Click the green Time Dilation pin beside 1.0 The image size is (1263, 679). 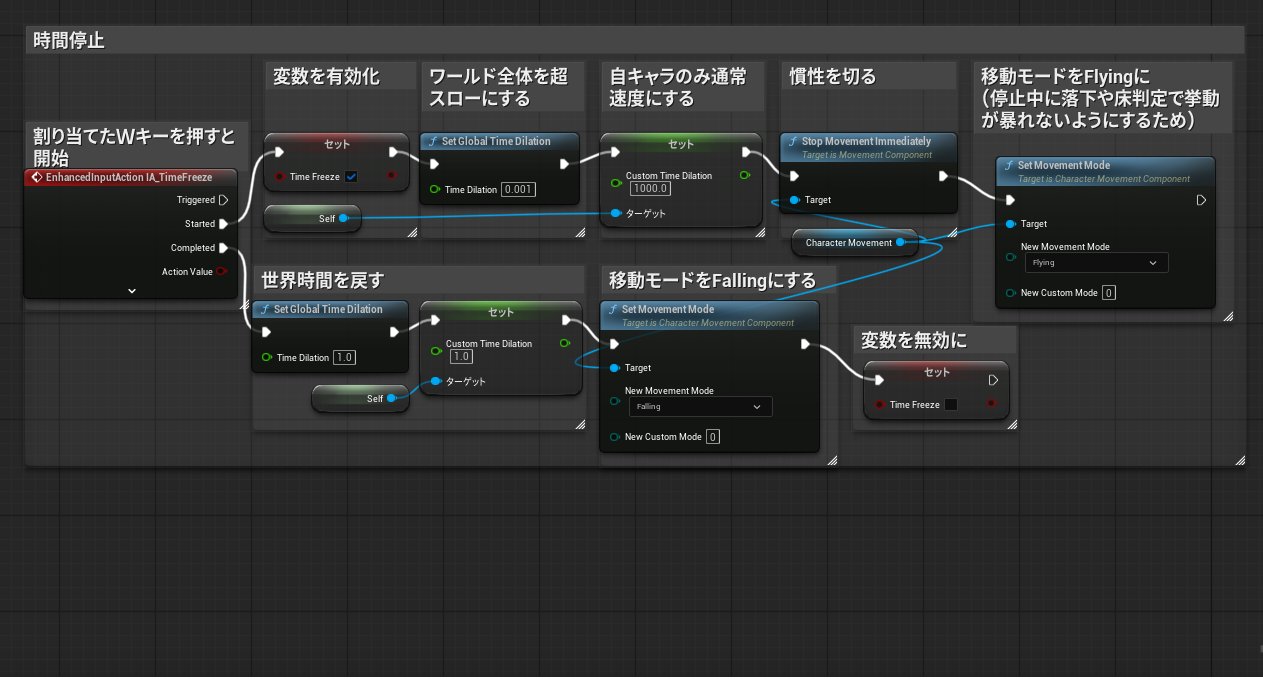[266, 358]
